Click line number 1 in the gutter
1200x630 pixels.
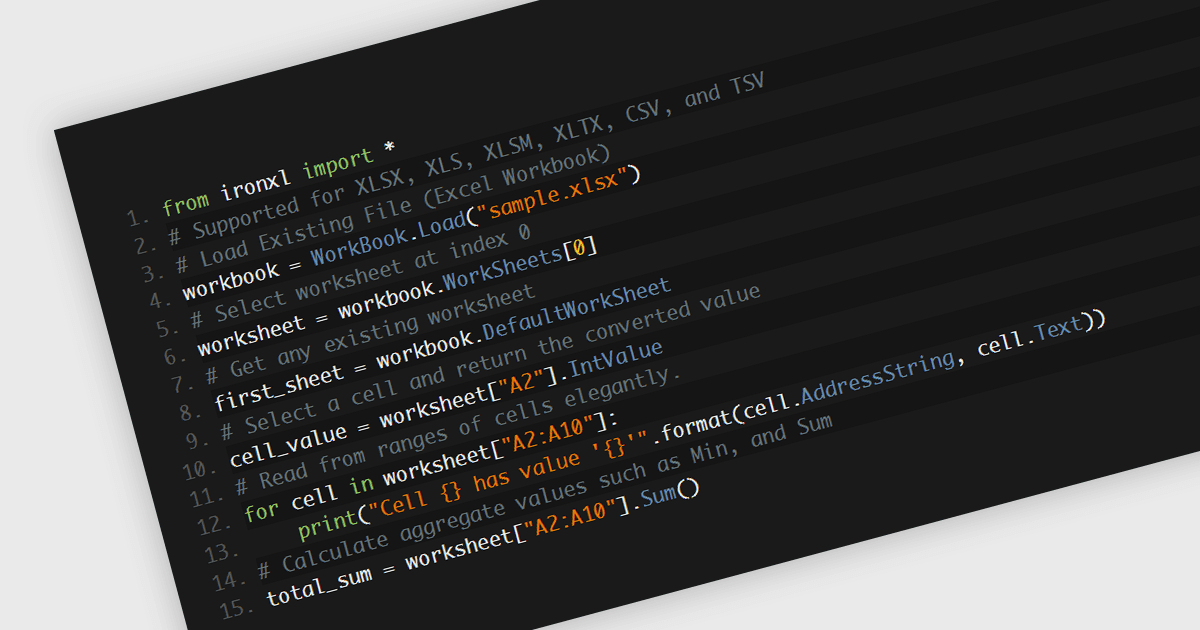[139, 215]
